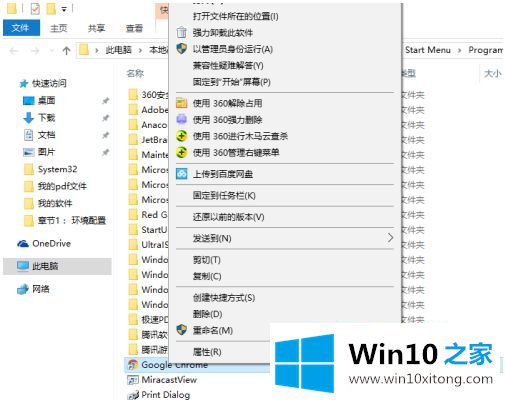505x405 pixels.
Task: Select the Mainte folder row
Action: pyautogui.click(x=148, y=155)
